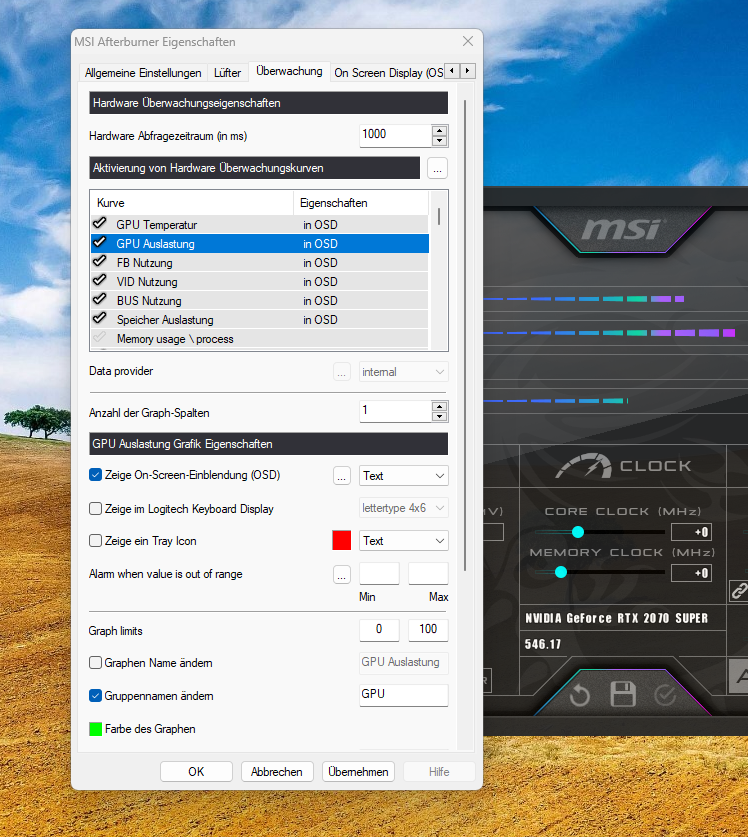Toggle checkmark for FB Nutzung curve
Screen dimensions: 748x837
(99, 261)
